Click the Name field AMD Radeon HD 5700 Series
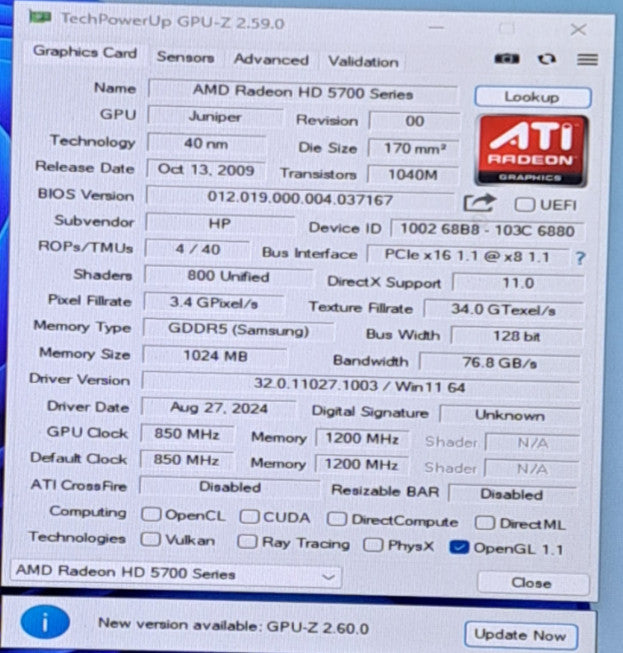This screenshot has width=623, height=653. [x=303, y=92]
